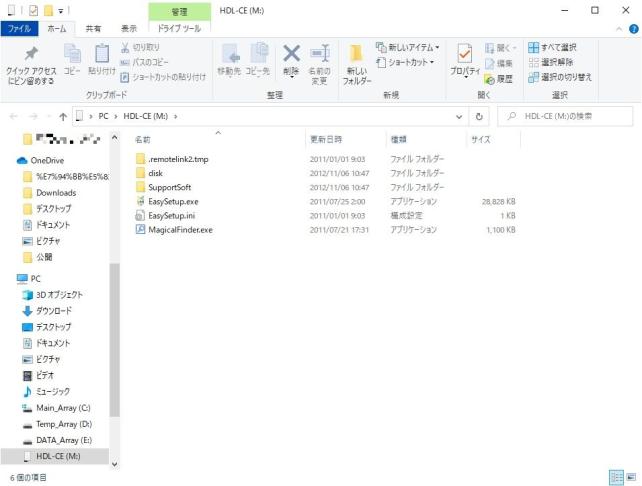Open Customize Quick Access Toolbar dropdown
642x486 pixels.
61,11
